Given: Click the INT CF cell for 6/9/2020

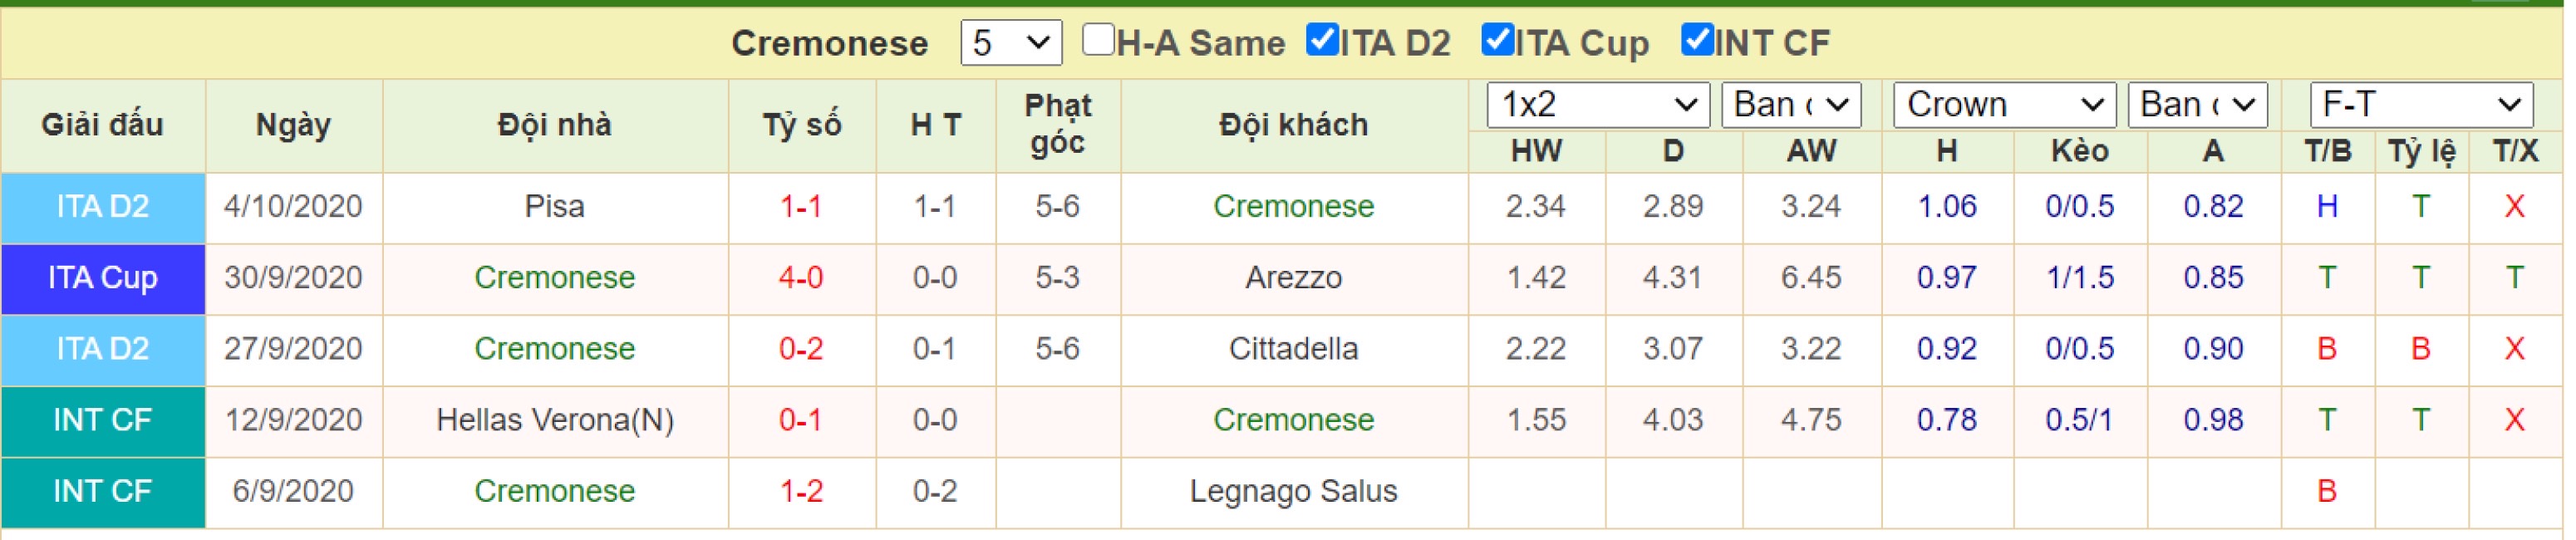Looking at the screenshot, I should tap(103, 492).
